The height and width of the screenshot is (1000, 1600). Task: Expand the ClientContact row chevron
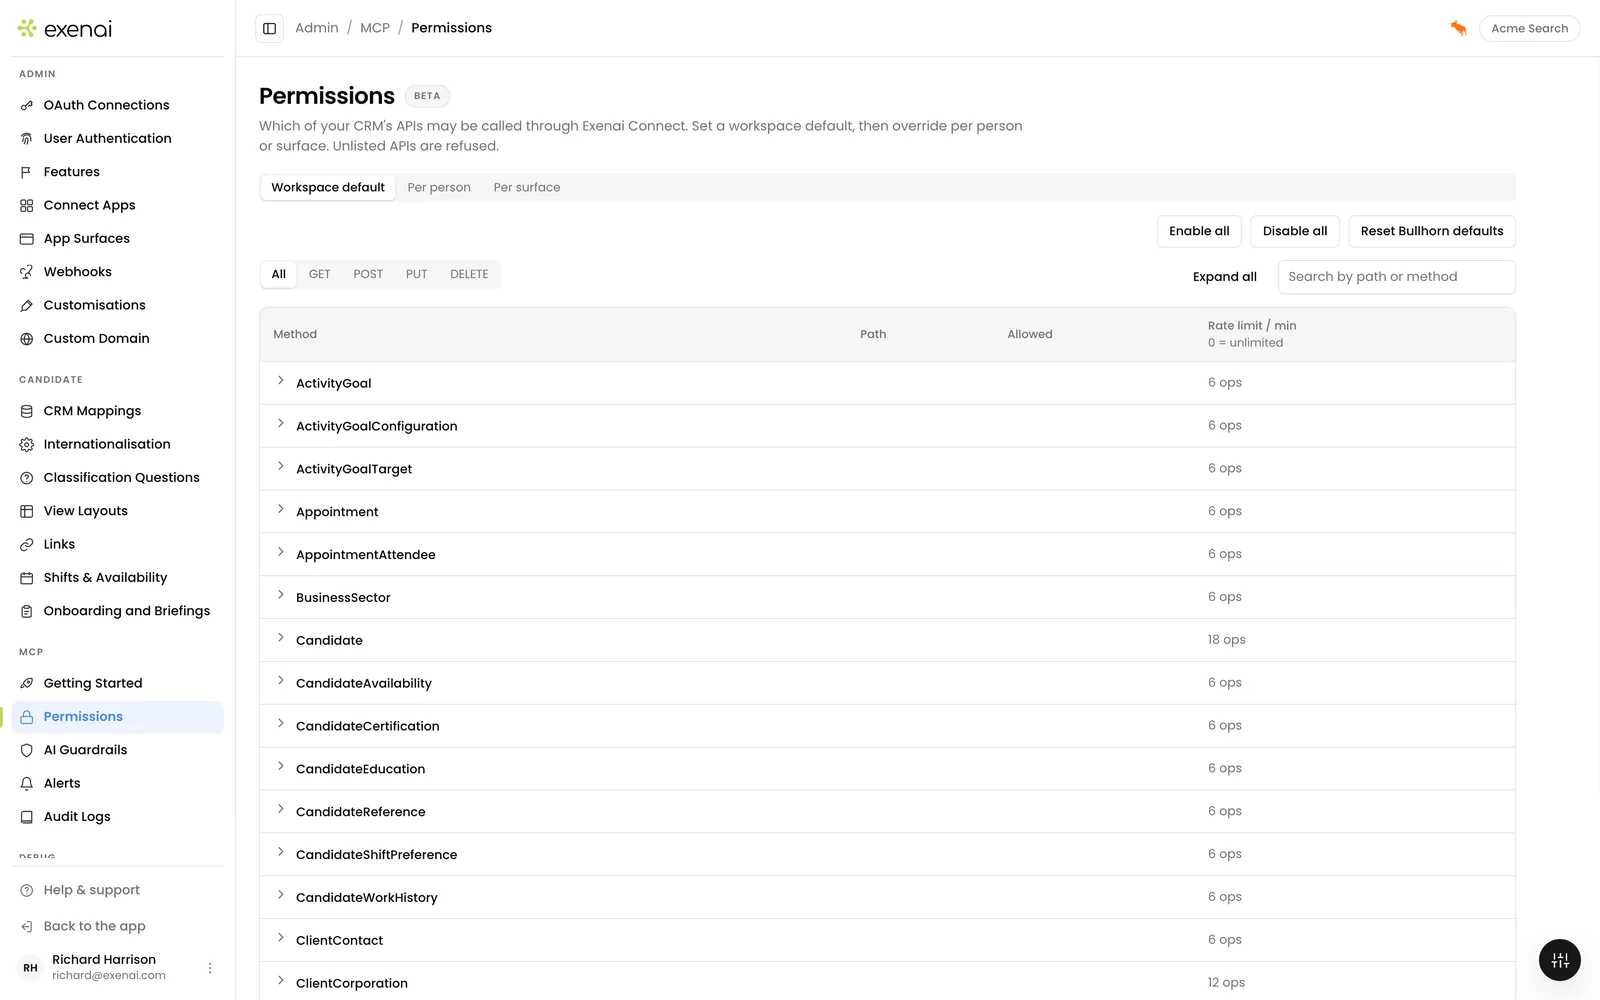281,938
